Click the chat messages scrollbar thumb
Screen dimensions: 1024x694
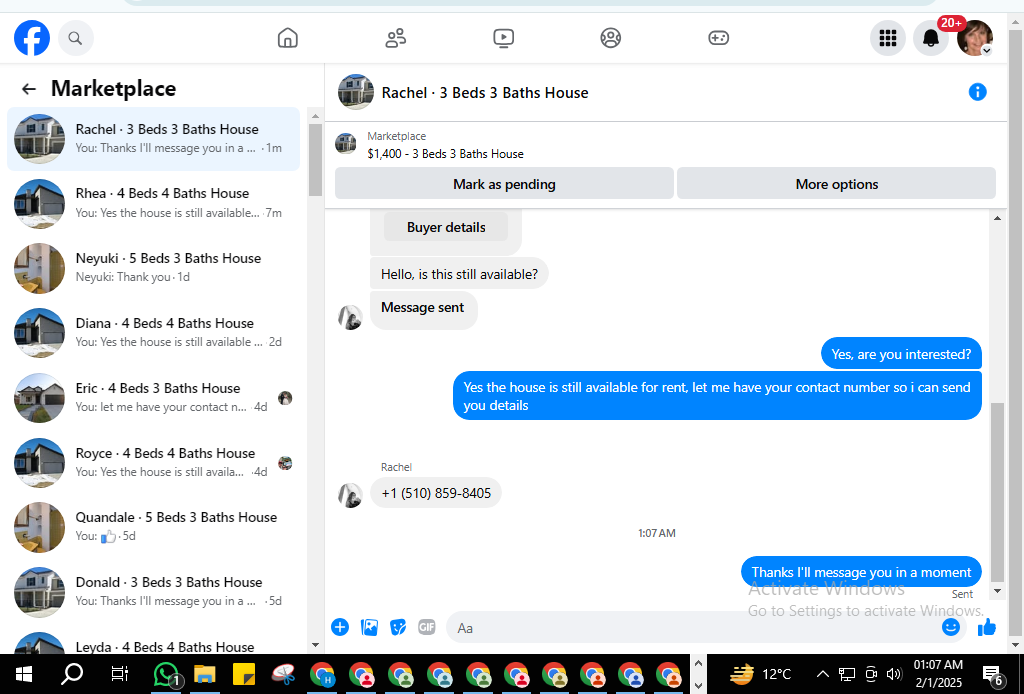[x=997, y=491]
